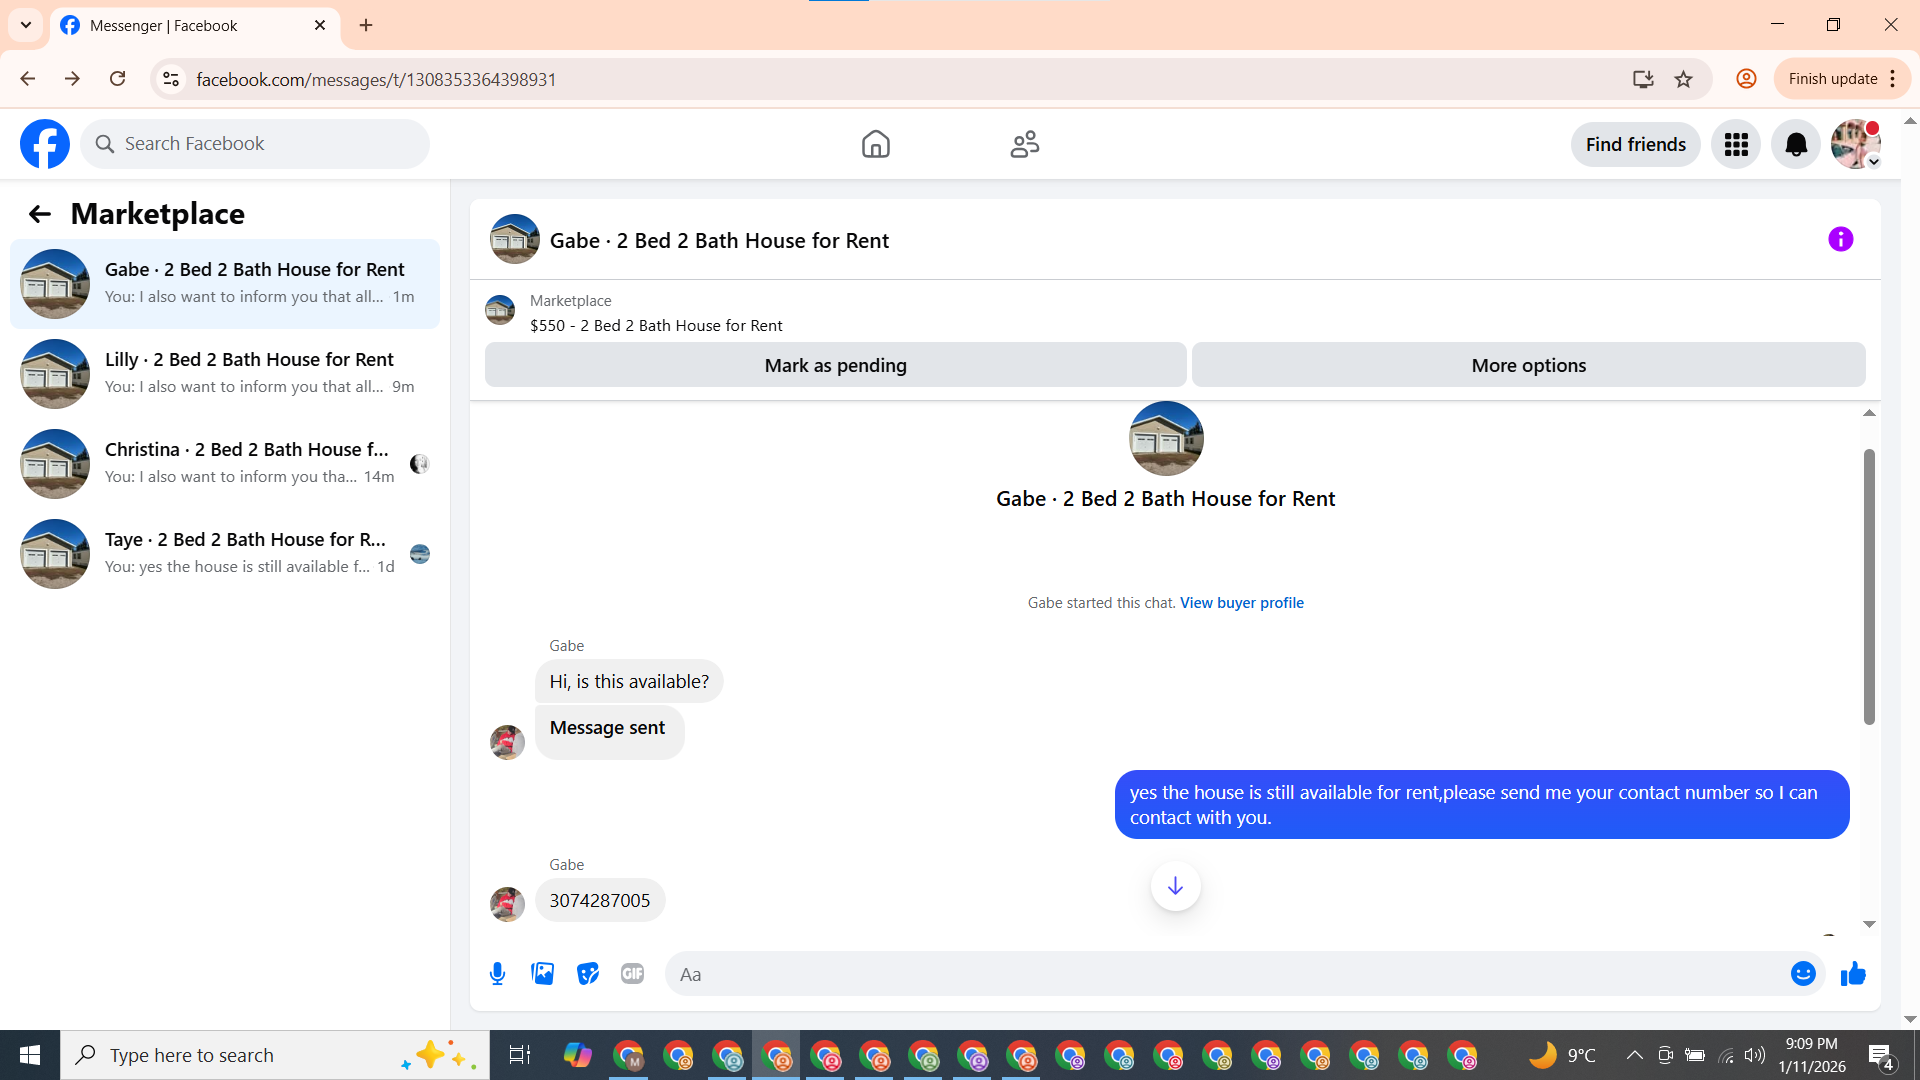Open Chrome profile icon

tap(1746, 79)
